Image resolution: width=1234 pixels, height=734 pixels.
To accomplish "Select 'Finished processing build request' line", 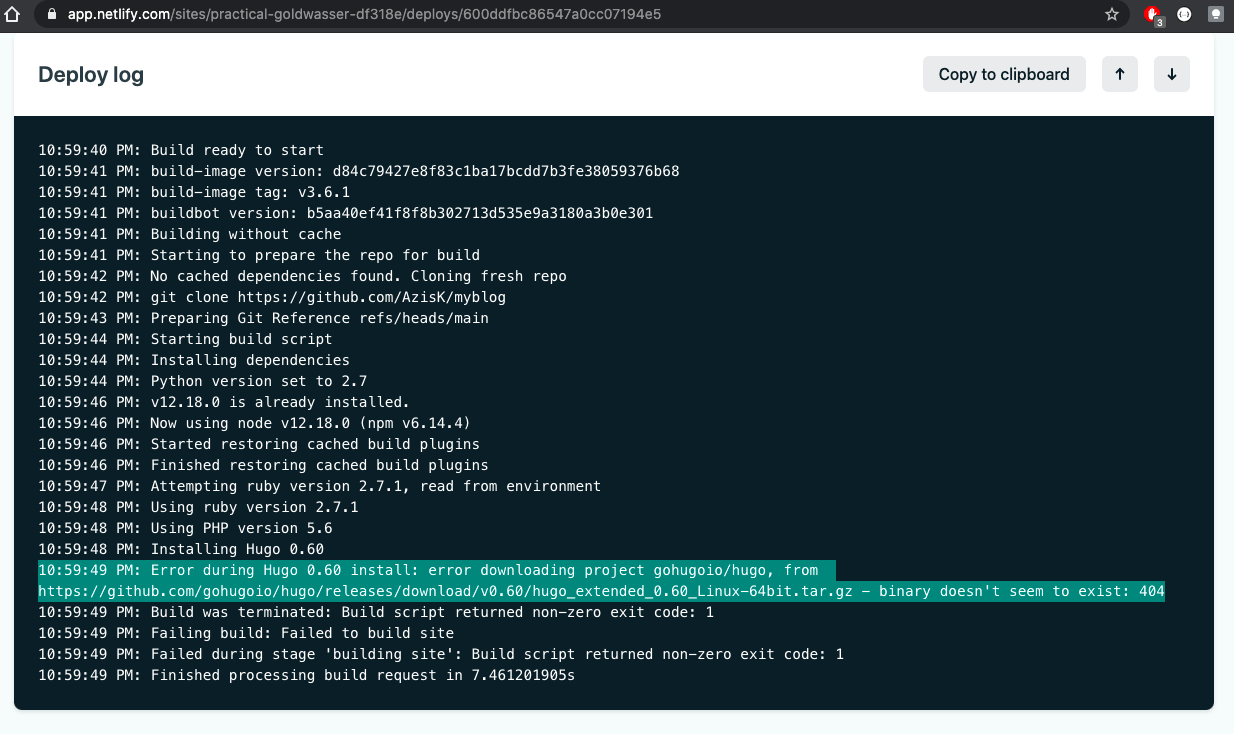I will [307, 675].
